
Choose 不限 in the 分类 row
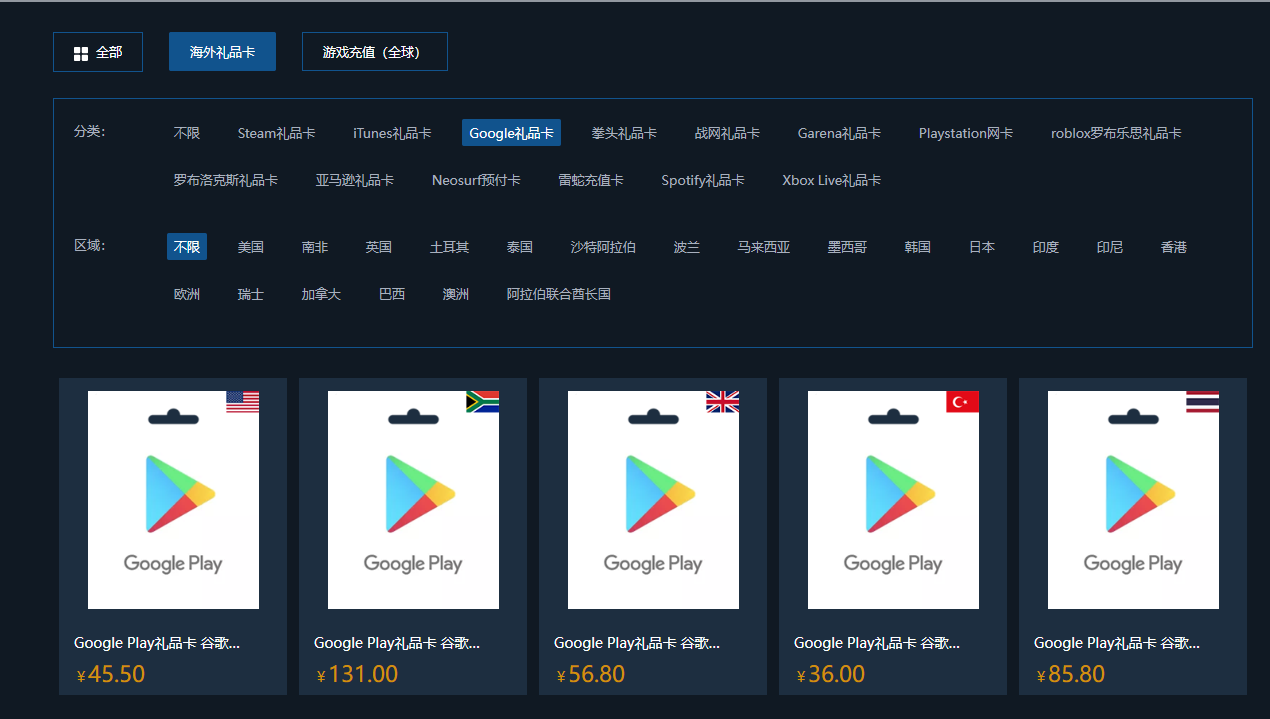[187, 133]
